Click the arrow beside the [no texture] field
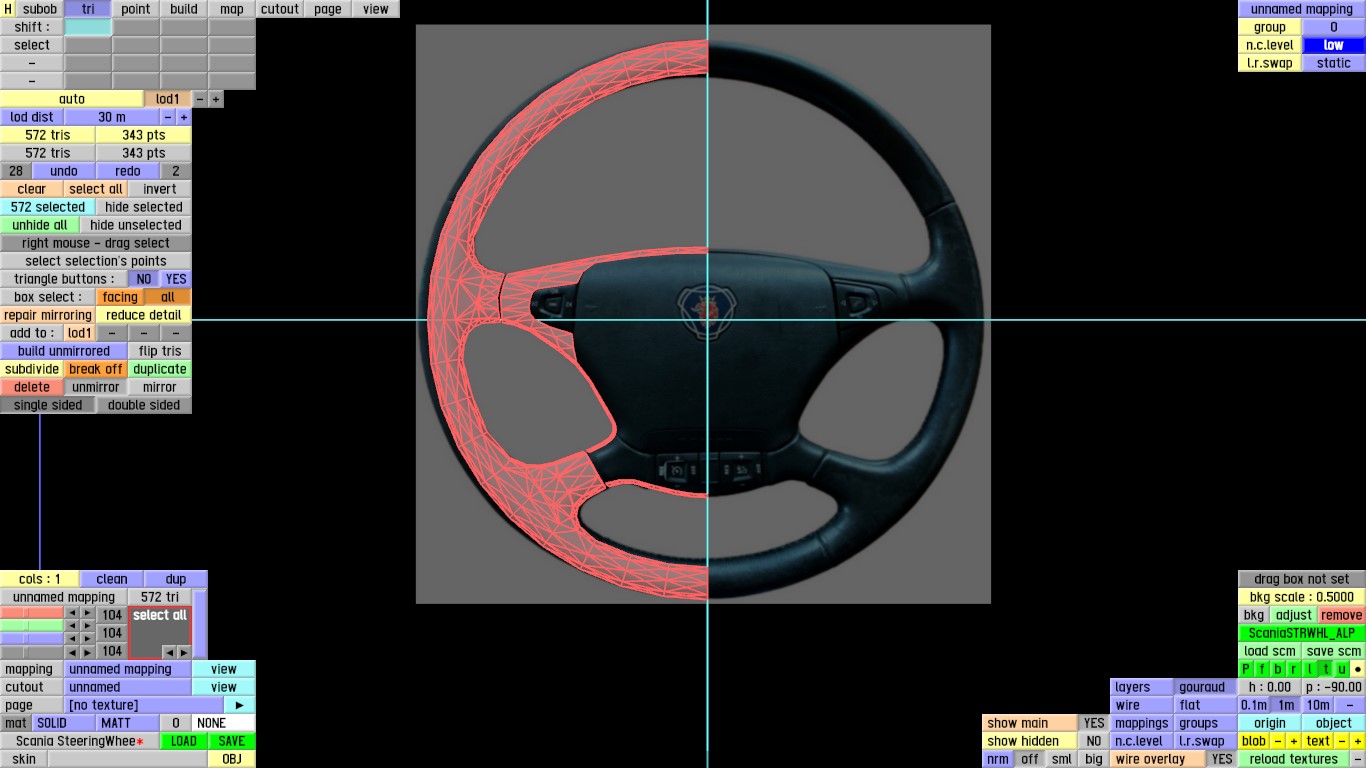 click(239, 705)
